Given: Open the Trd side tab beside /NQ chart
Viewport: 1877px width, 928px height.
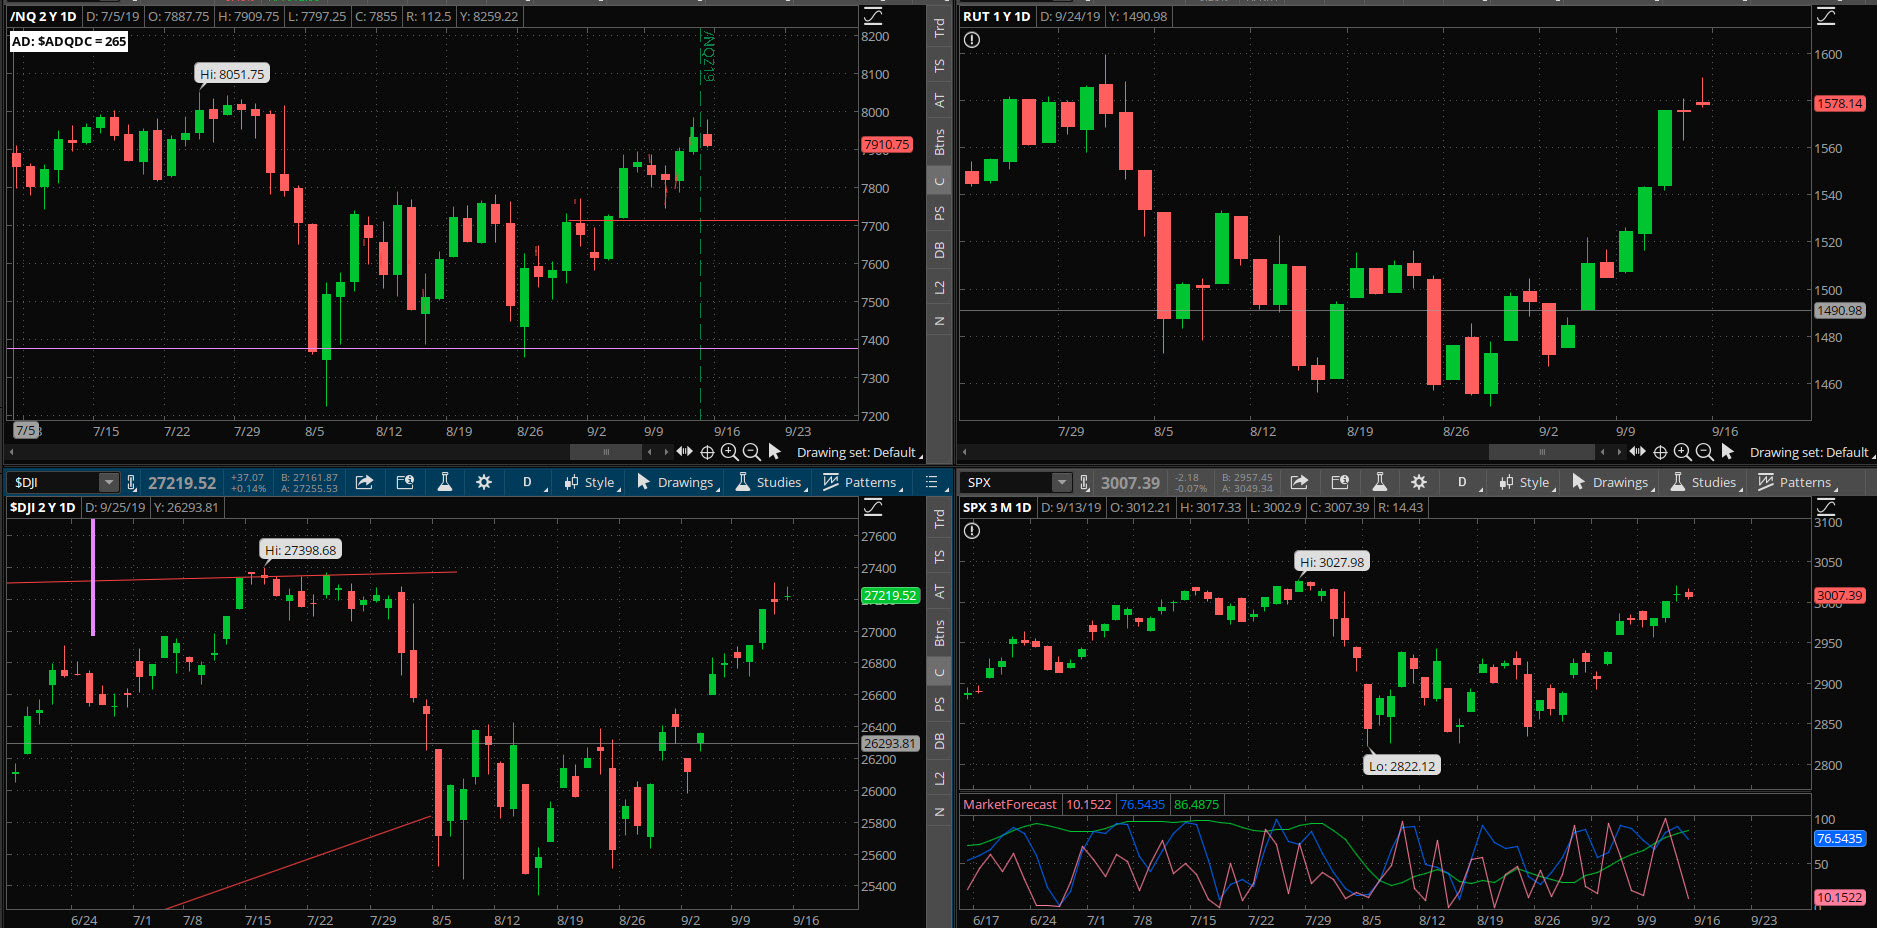Looking at the screenshot, I should (939, 28).
